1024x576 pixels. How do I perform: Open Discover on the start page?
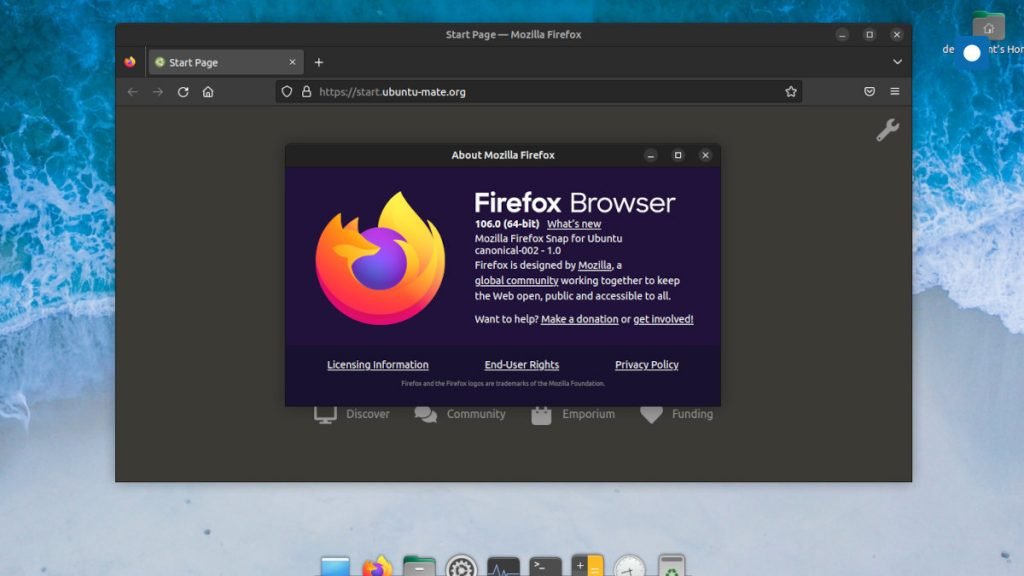352,414
